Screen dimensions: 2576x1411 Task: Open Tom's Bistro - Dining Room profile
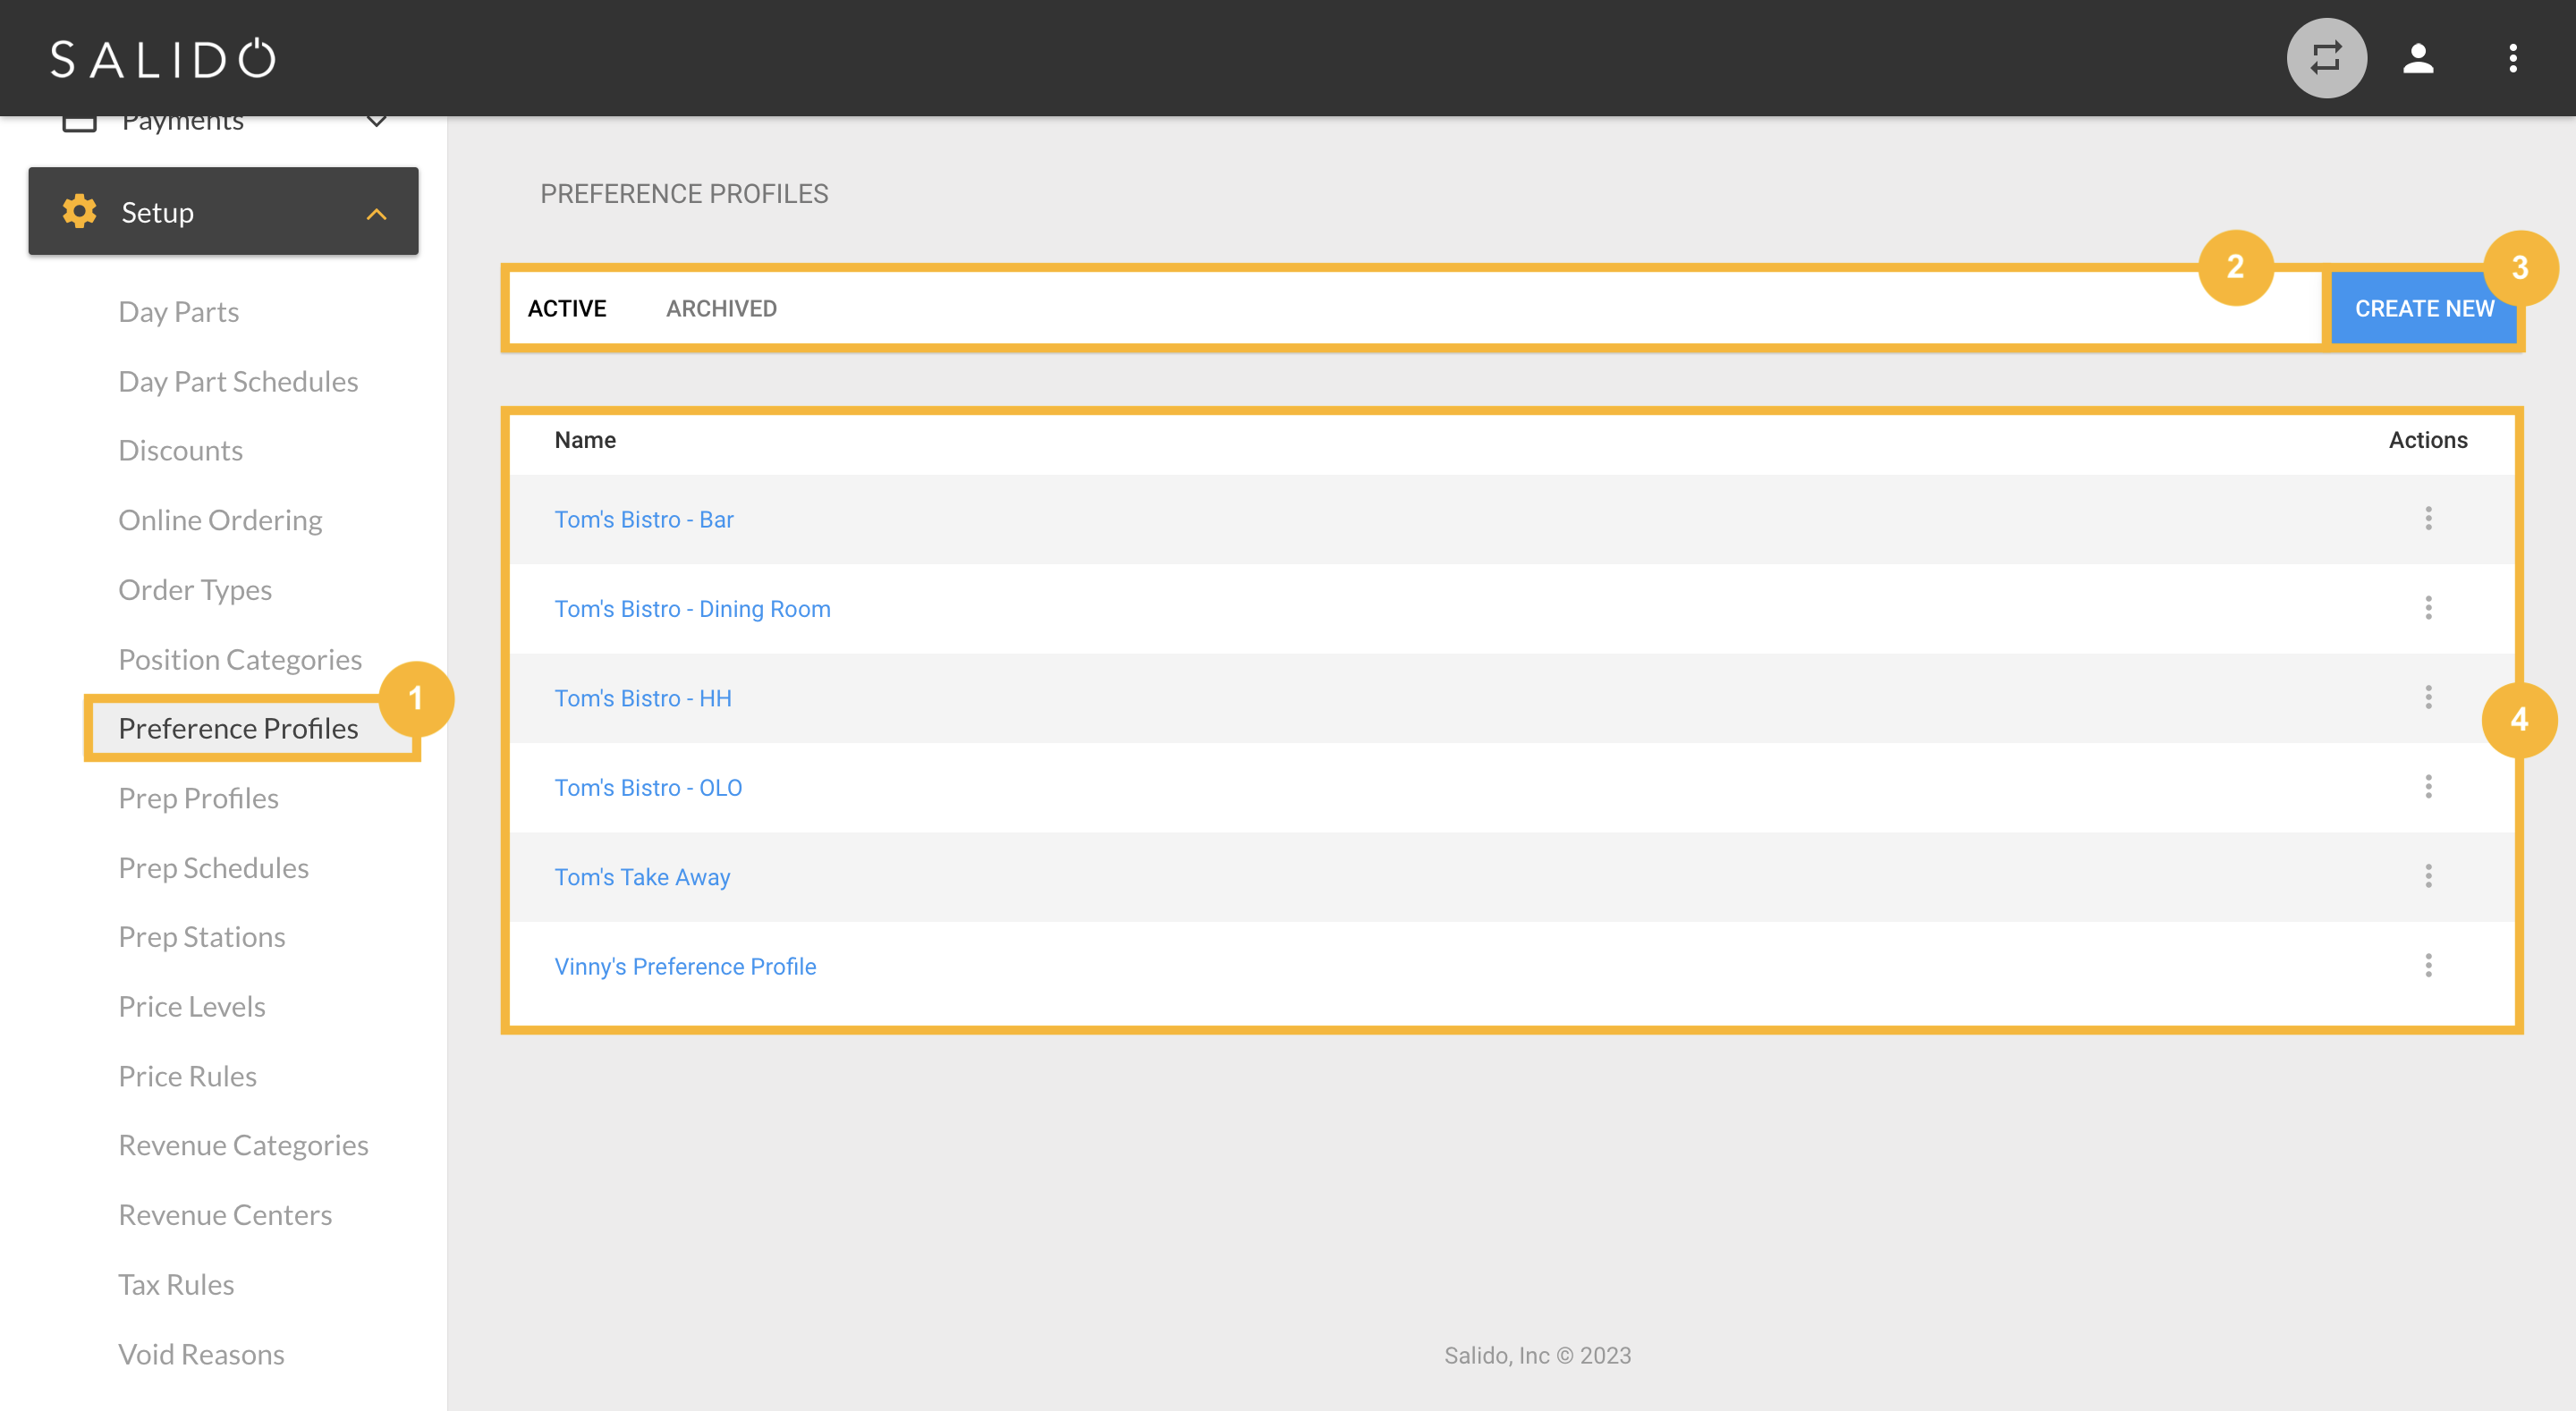[692, 608]
